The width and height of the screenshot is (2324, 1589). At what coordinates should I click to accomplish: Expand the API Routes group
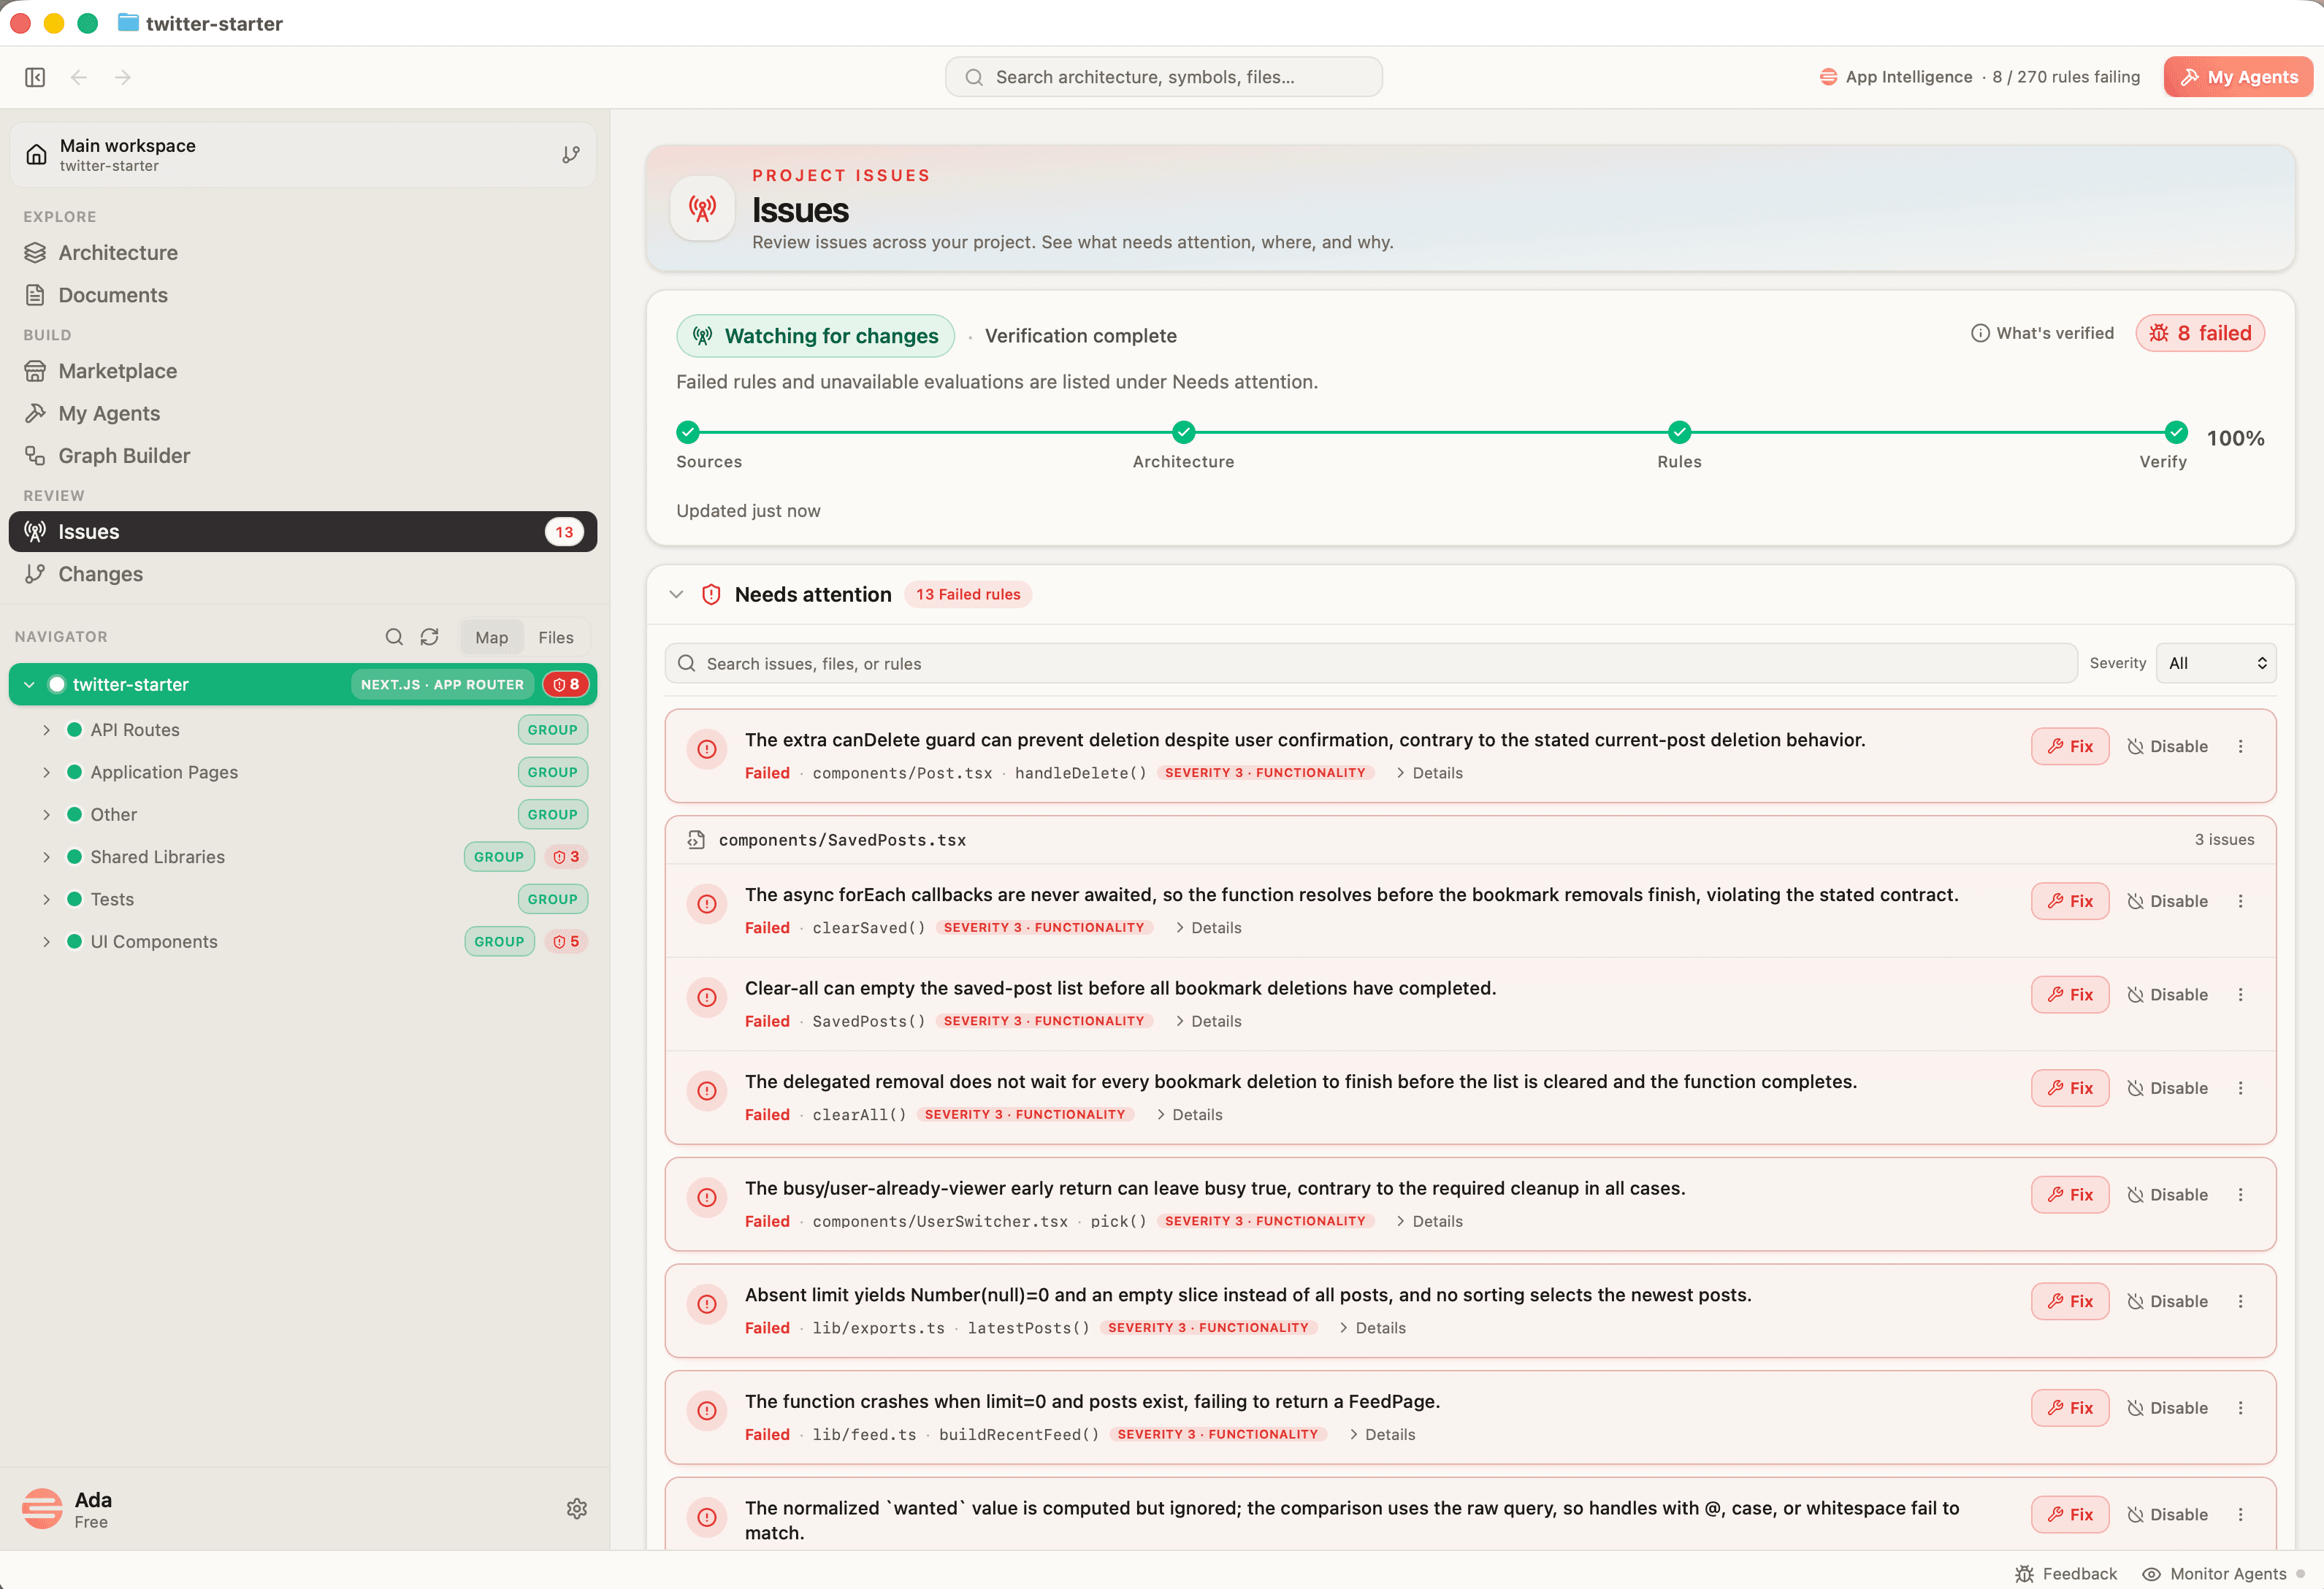[46, 730]
